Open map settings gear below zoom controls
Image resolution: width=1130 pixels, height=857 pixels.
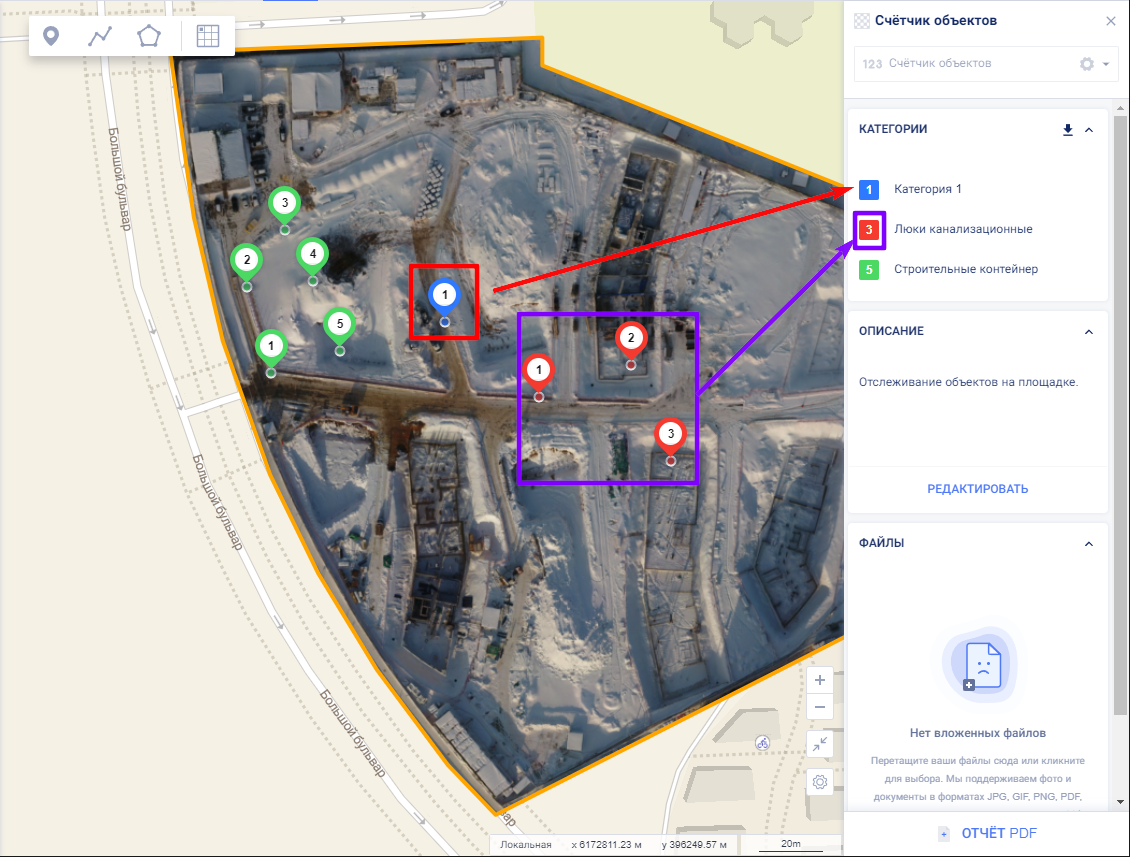click(x=820, y=781)
